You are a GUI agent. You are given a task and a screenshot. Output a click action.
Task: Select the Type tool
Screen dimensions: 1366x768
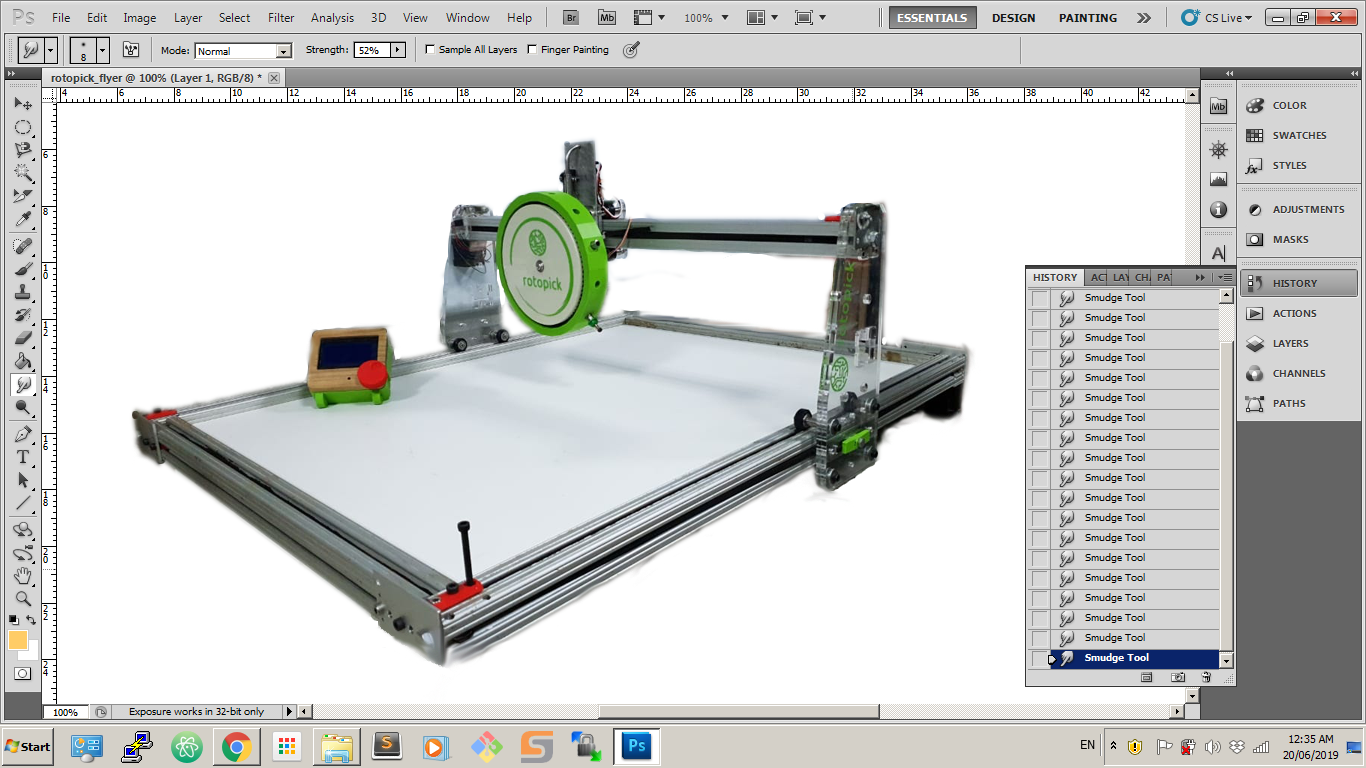pos(23,457)
